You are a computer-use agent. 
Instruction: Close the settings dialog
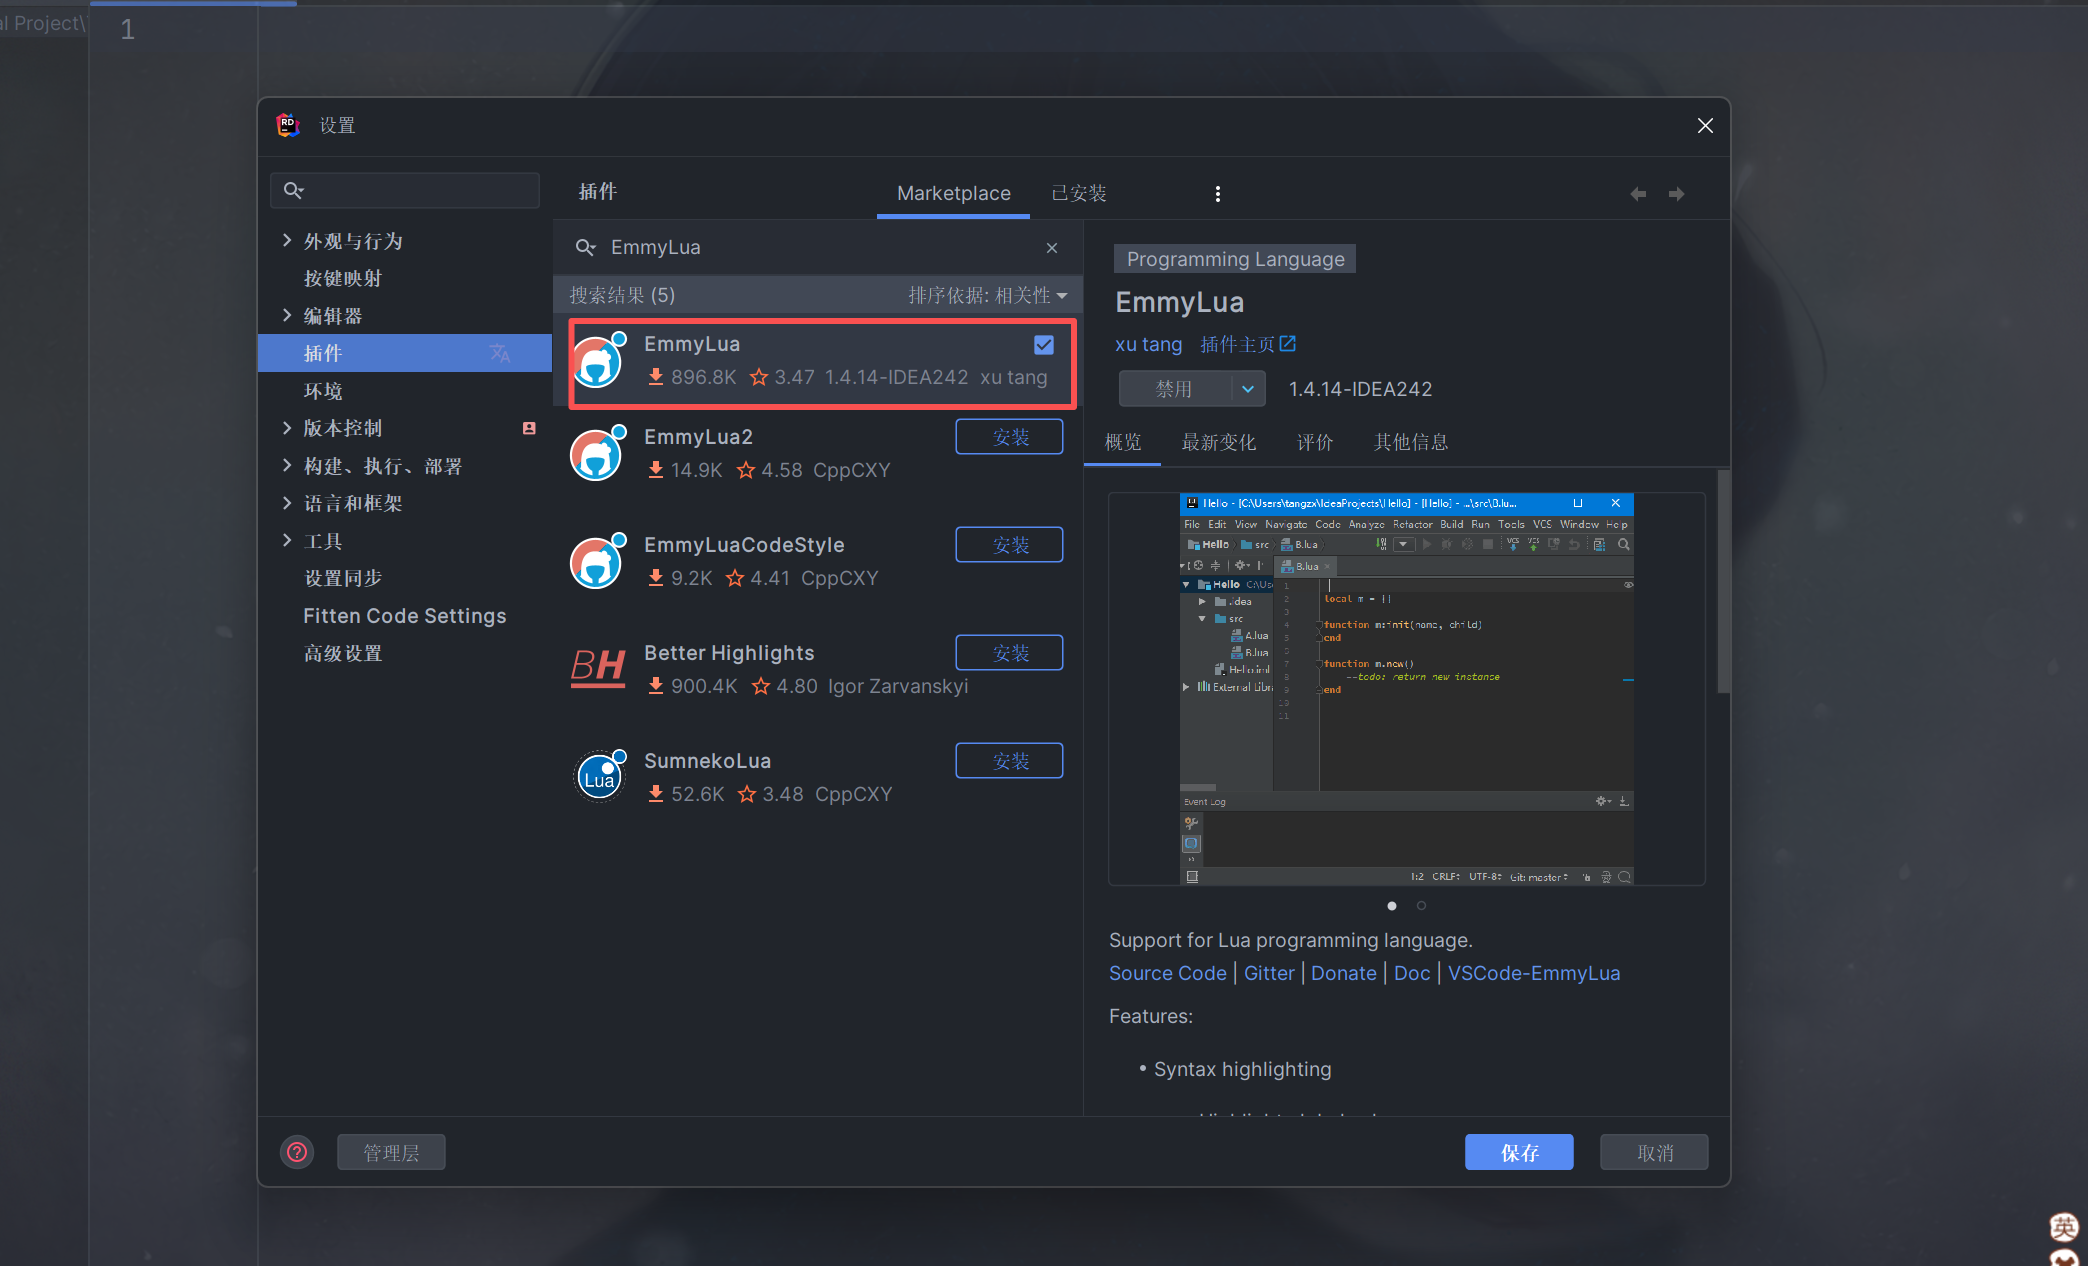(1705, 125)
